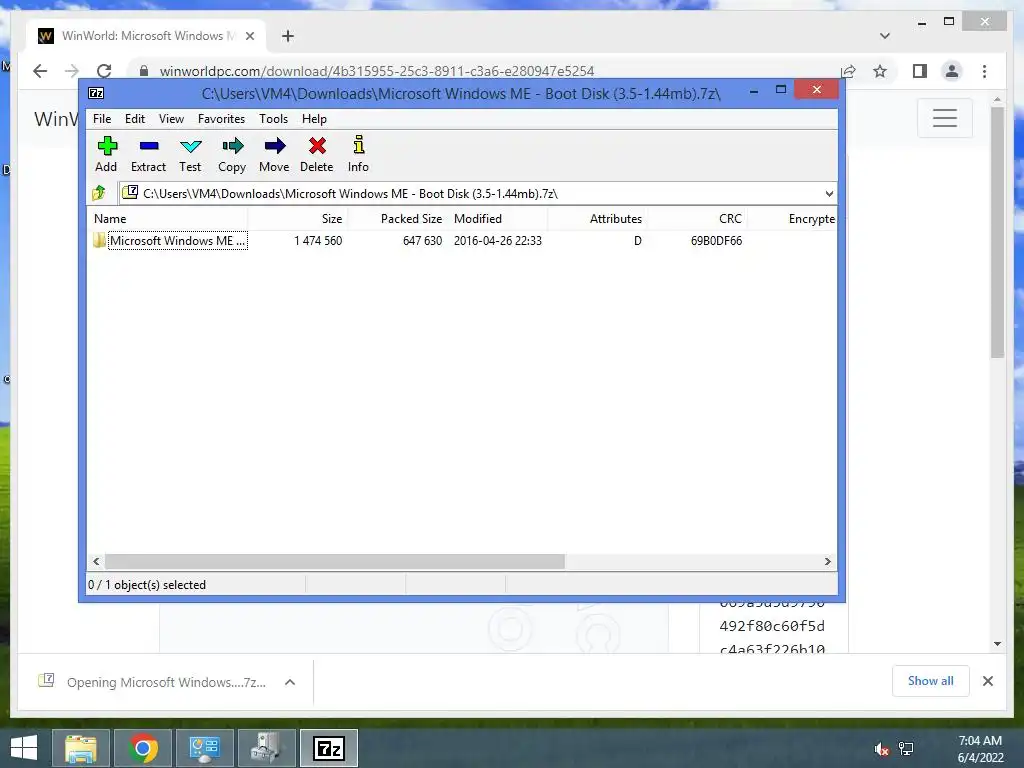This screenshot has height=768, width=1024.
Task: Sort by Attributes column header
Action: click(597, 219)
